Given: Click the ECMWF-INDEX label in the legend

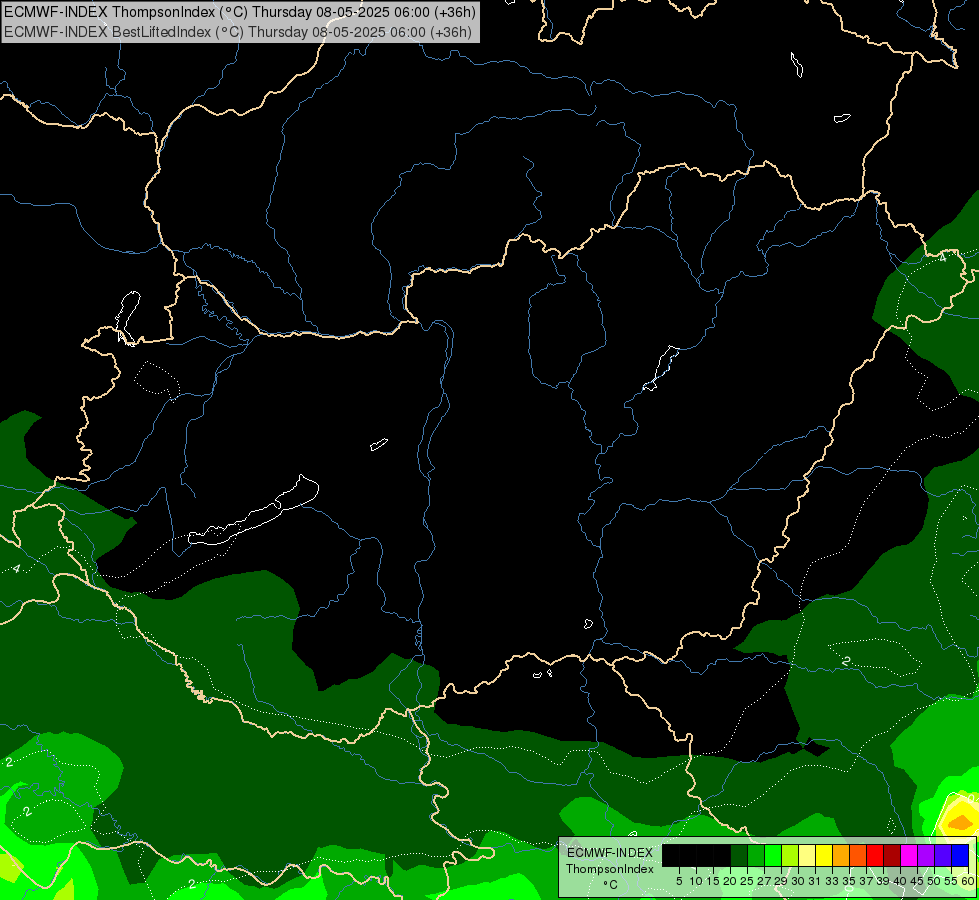Looking at the screenshot, I should point(609,853).
